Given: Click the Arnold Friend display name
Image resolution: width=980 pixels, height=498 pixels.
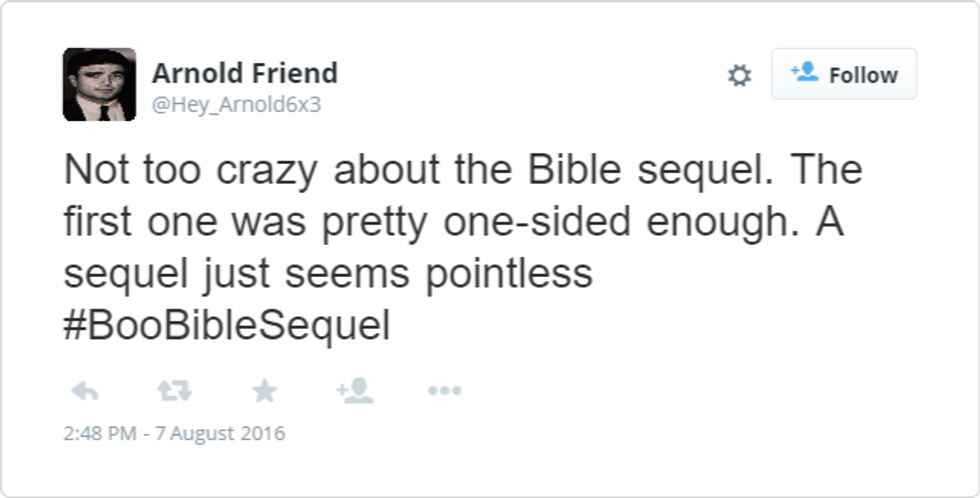Looking at the screenshot, I should [244, 73].
